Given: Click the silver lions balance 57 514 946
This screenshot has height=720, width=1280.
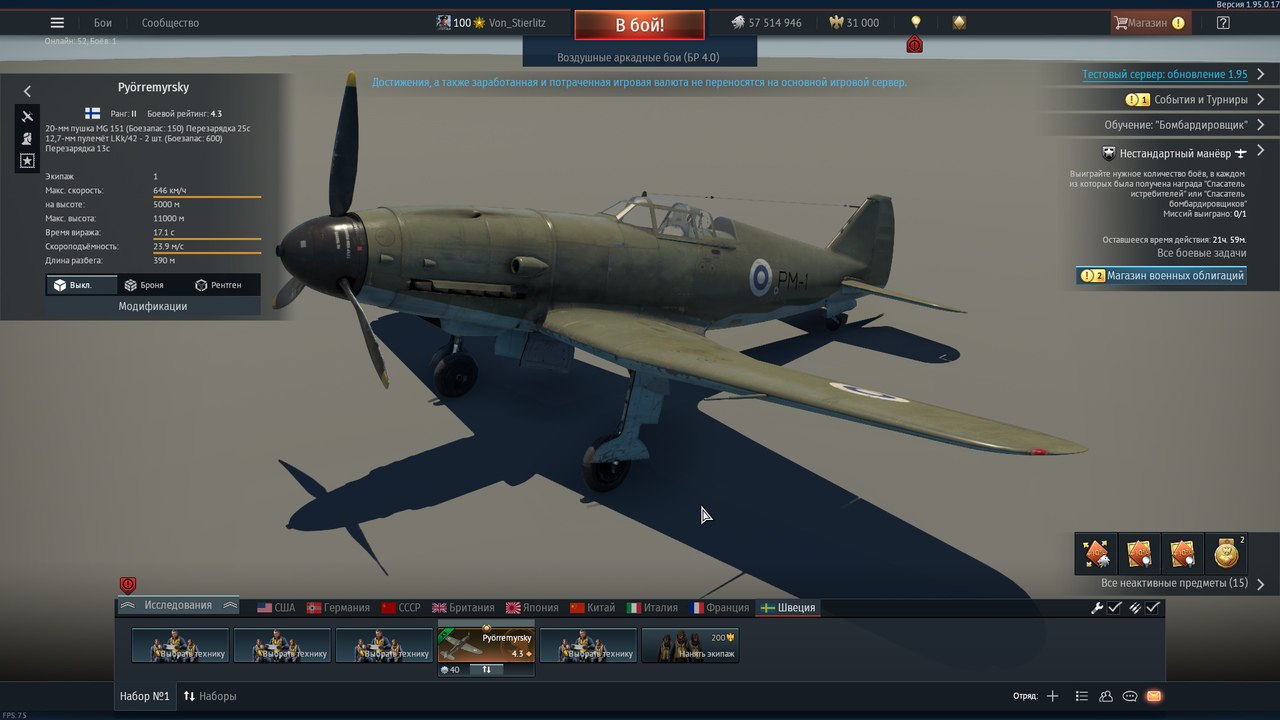Looking at the screenshot, I should pos(766,23).
